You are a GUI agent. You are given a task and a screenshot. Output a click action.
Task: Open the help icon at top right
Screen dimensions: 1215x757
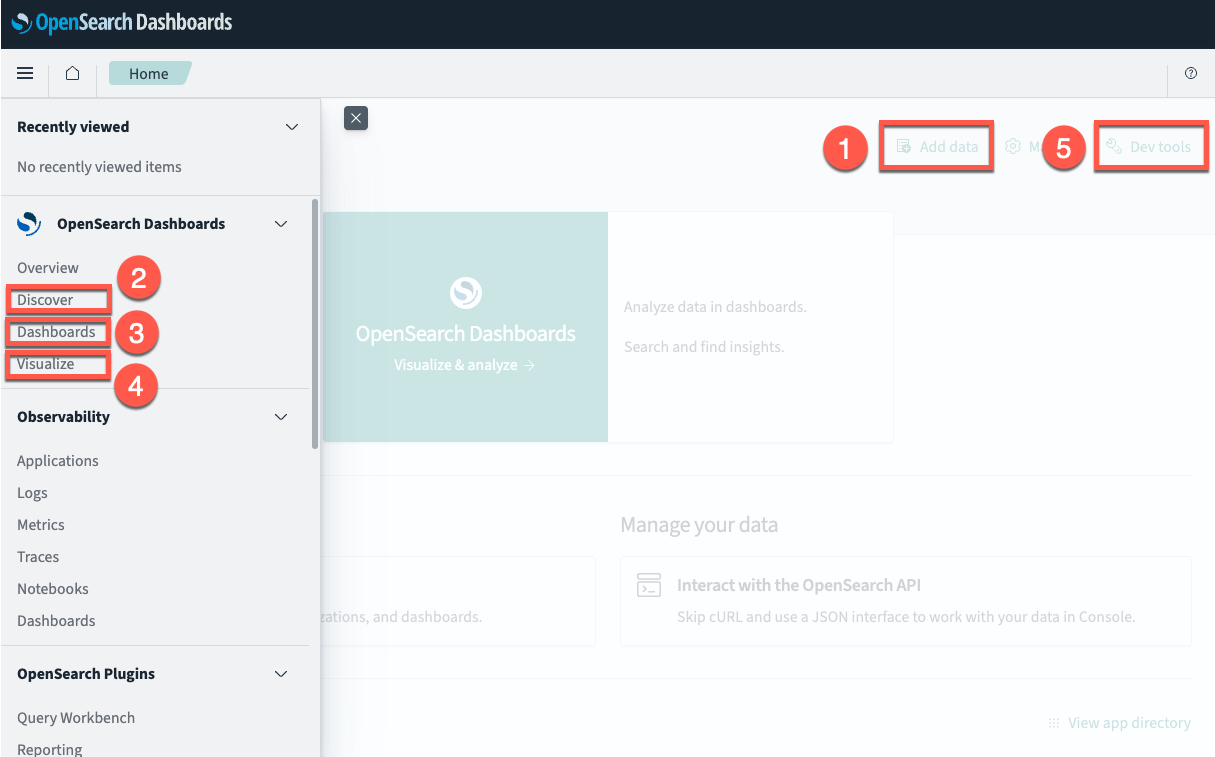pyautogui.click(x=1190, y=73)
